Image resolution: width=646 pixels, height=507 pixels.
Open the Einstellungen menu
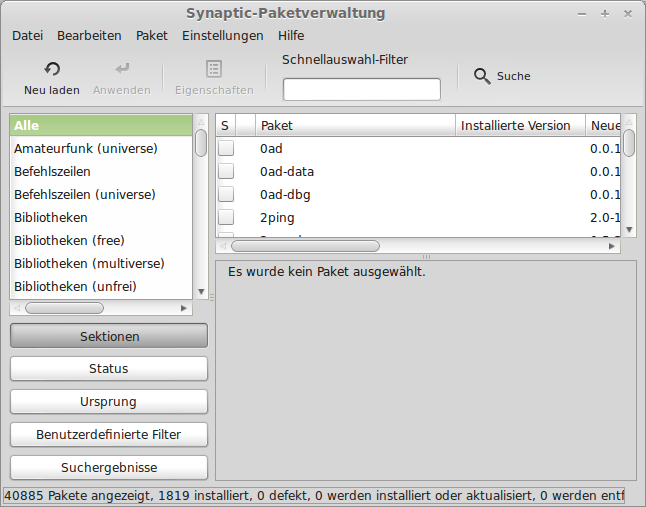pyautogui.click(x=222, y=36)
